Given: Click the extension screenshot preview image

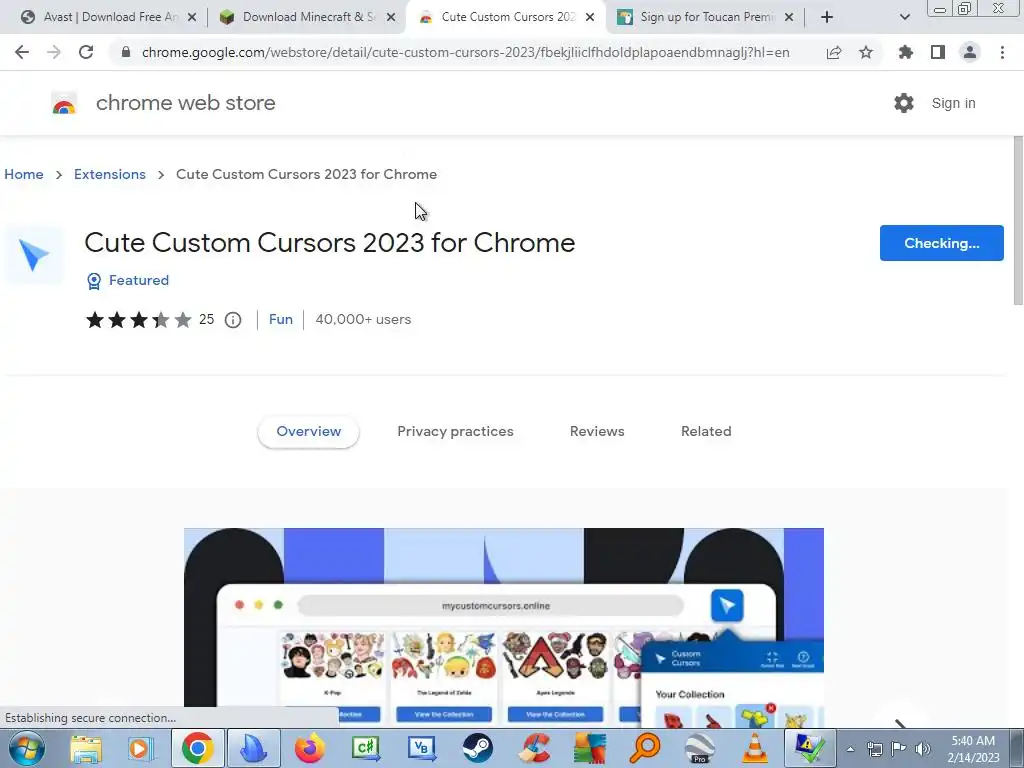Looking at the screenshot, I should (504, 627).
